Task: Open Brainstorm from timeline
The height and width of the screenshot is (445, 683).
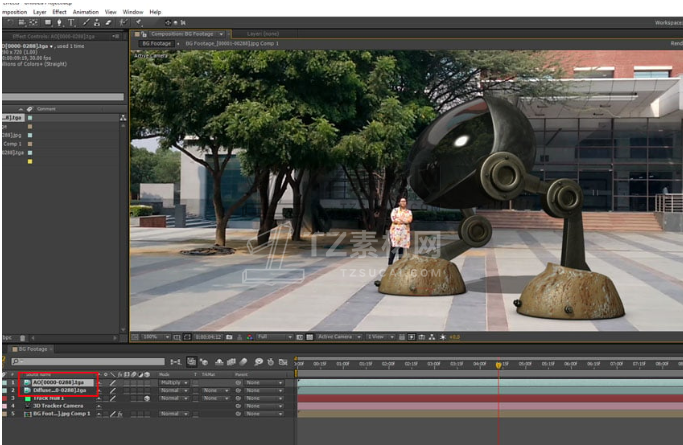Action: [x=258, y=362]
